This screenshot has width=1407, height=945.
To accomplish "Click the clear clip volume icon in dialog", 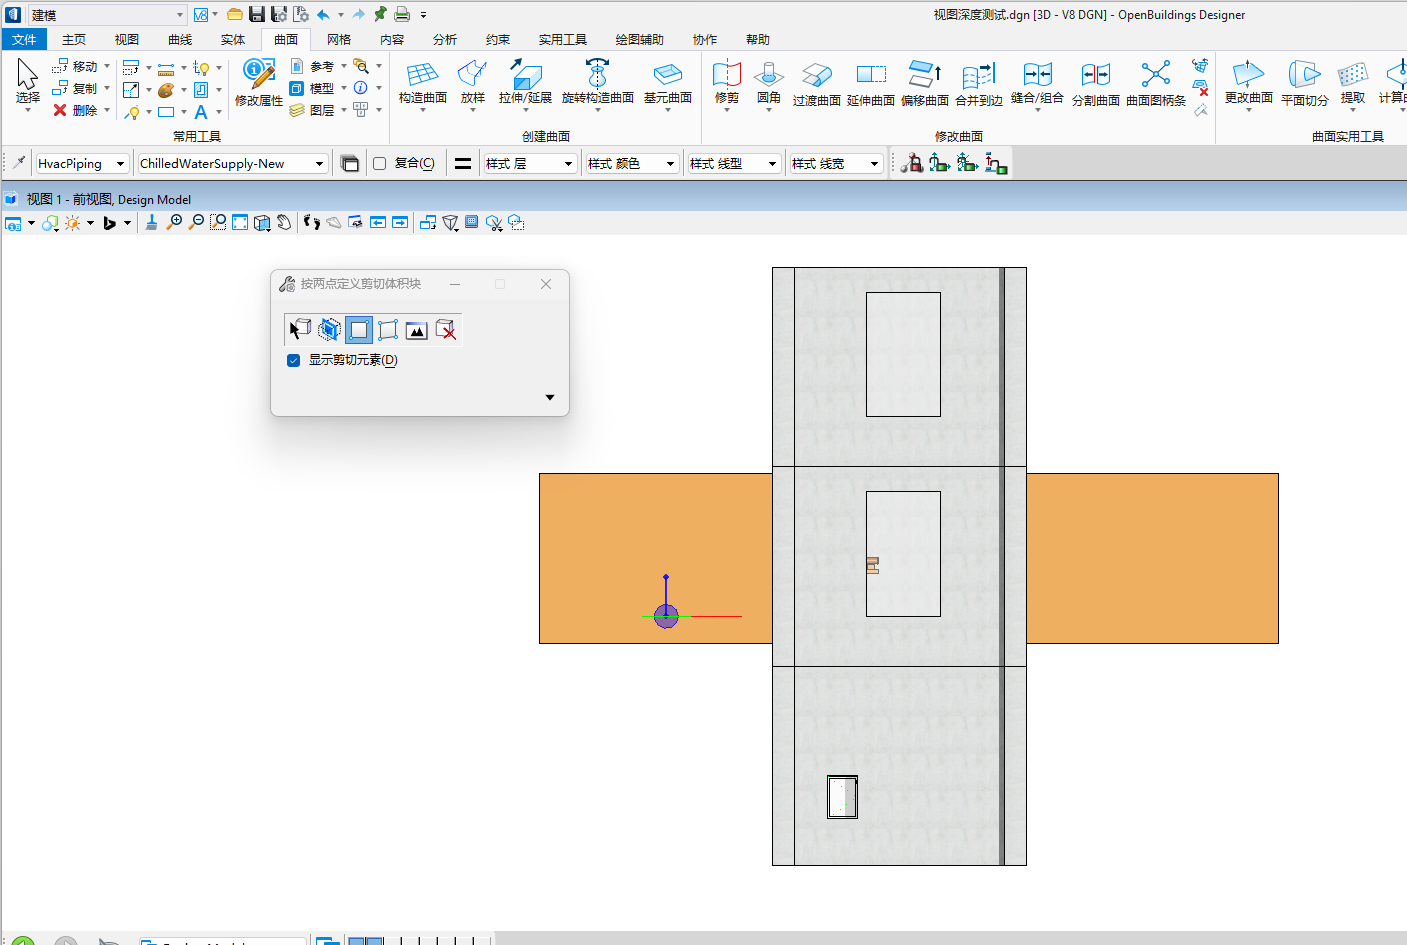I will tap(446, 330).
